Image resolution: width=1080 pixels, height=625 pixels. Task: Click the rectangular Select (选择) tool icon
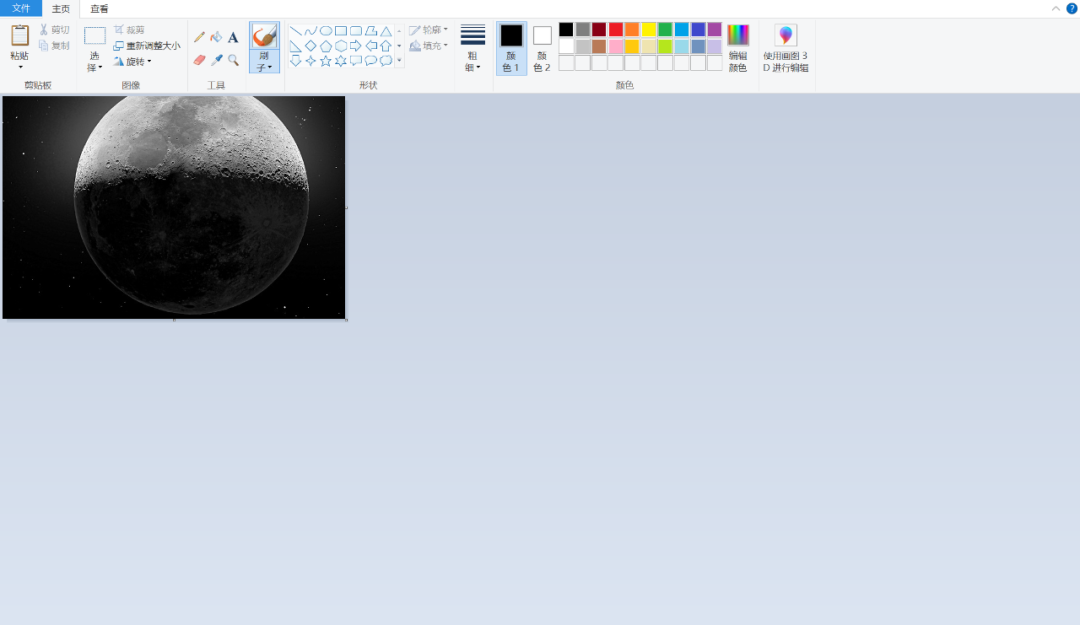94,36
